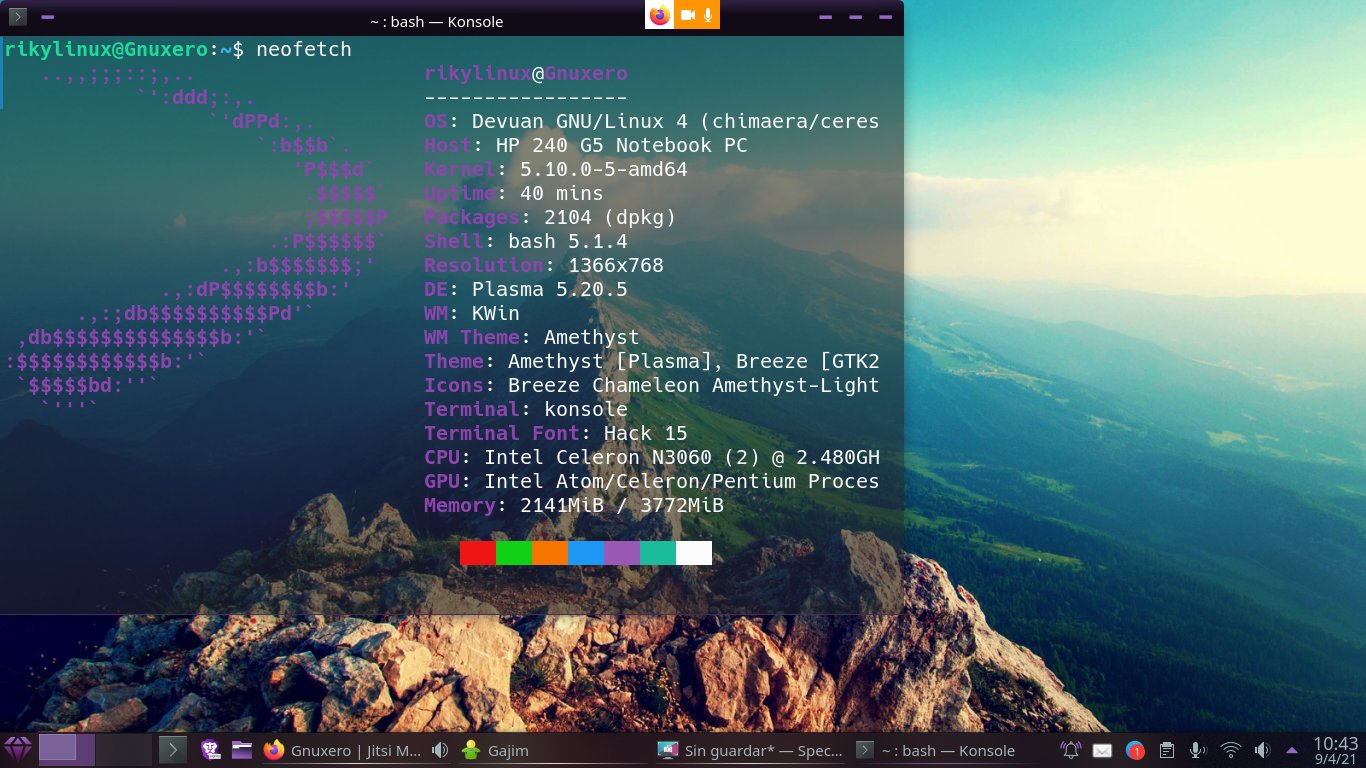This screenshot has width=1366, height=768.
Task: Open calendar via the 10:43 clock
Action: (1336, 750)
